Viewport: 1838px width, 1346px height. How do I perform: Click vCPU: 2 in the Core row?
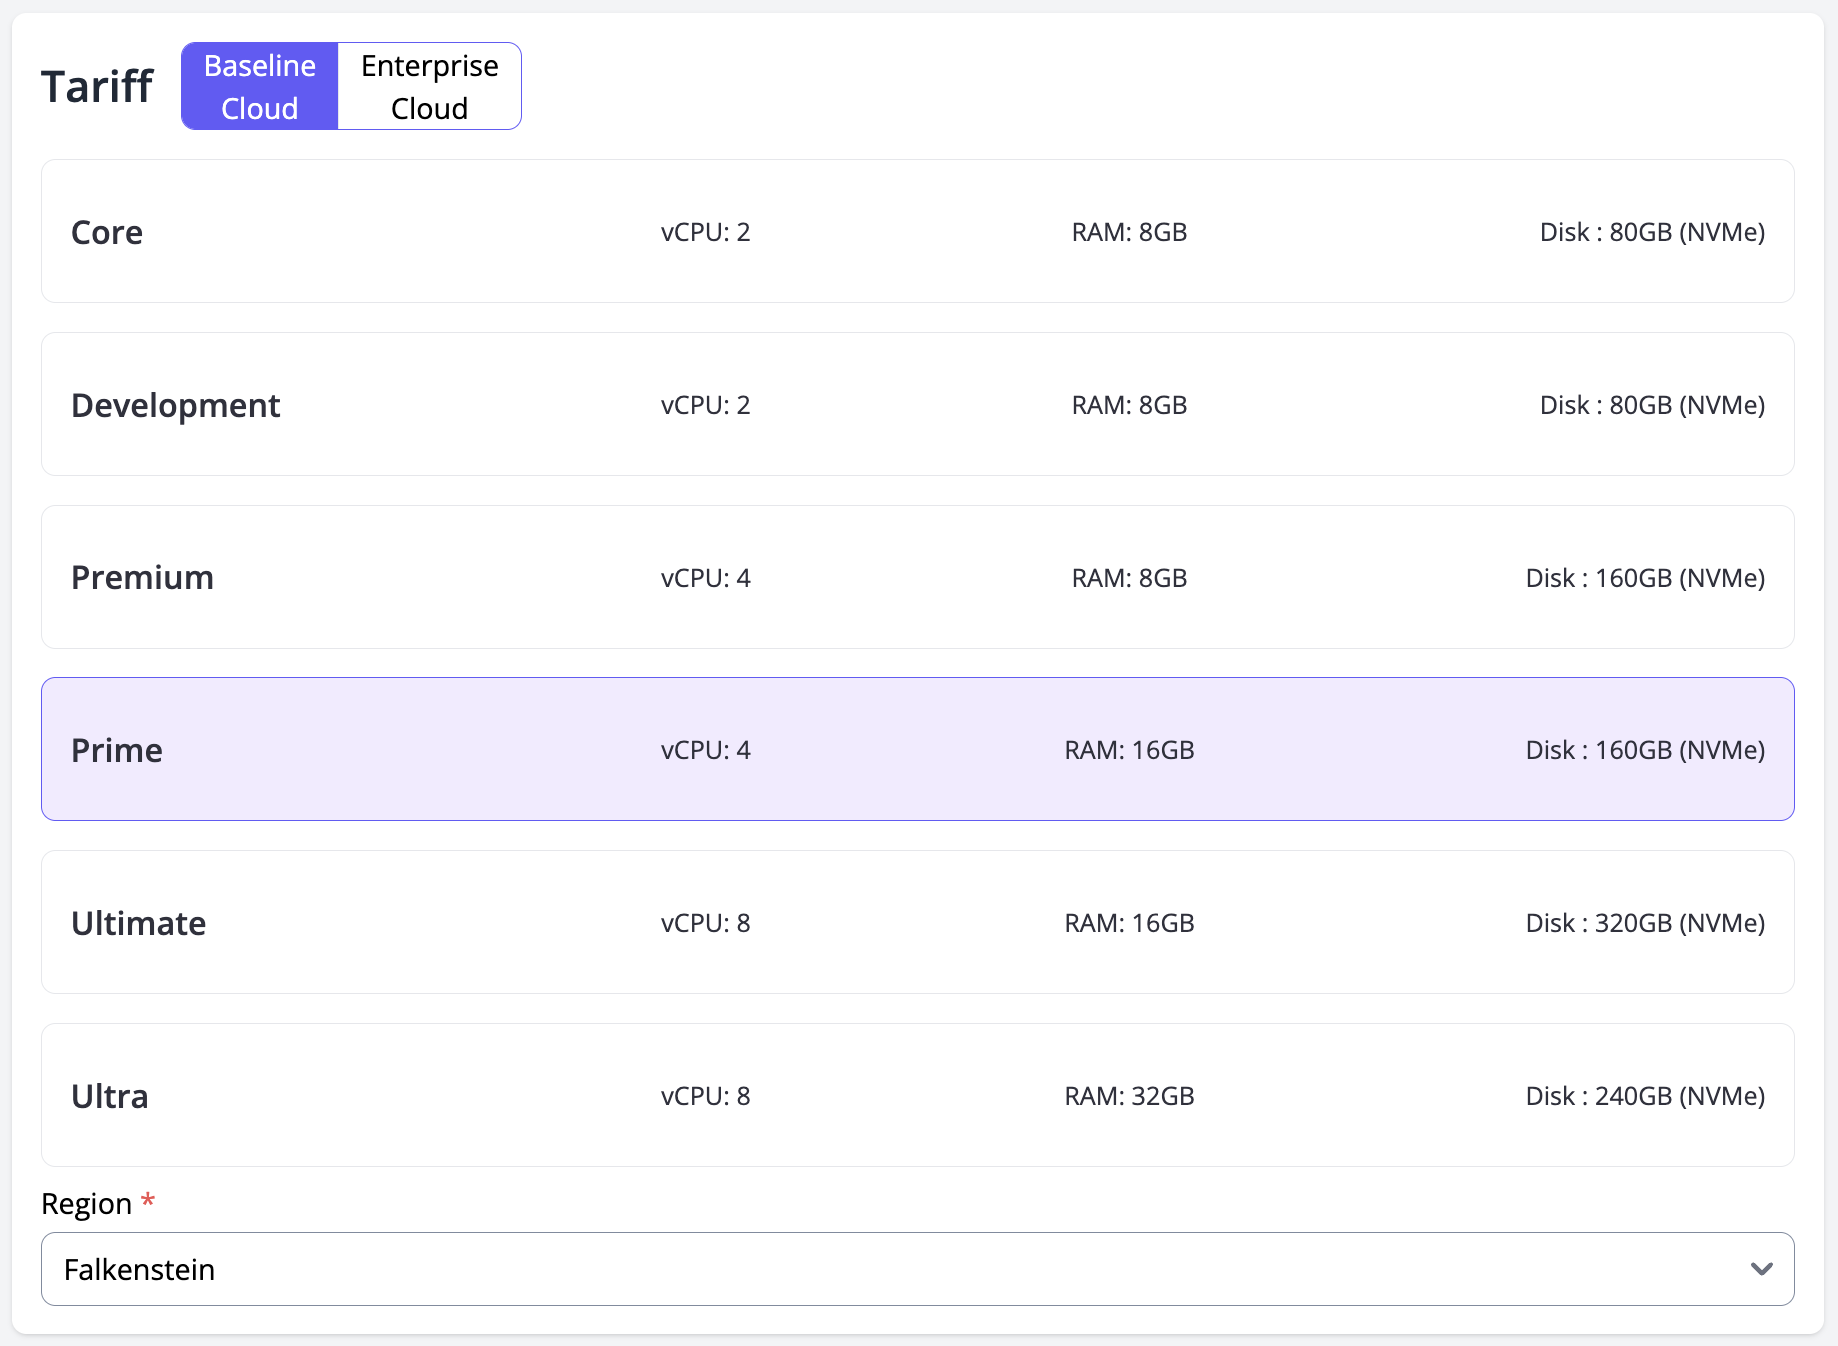(705, 232)
